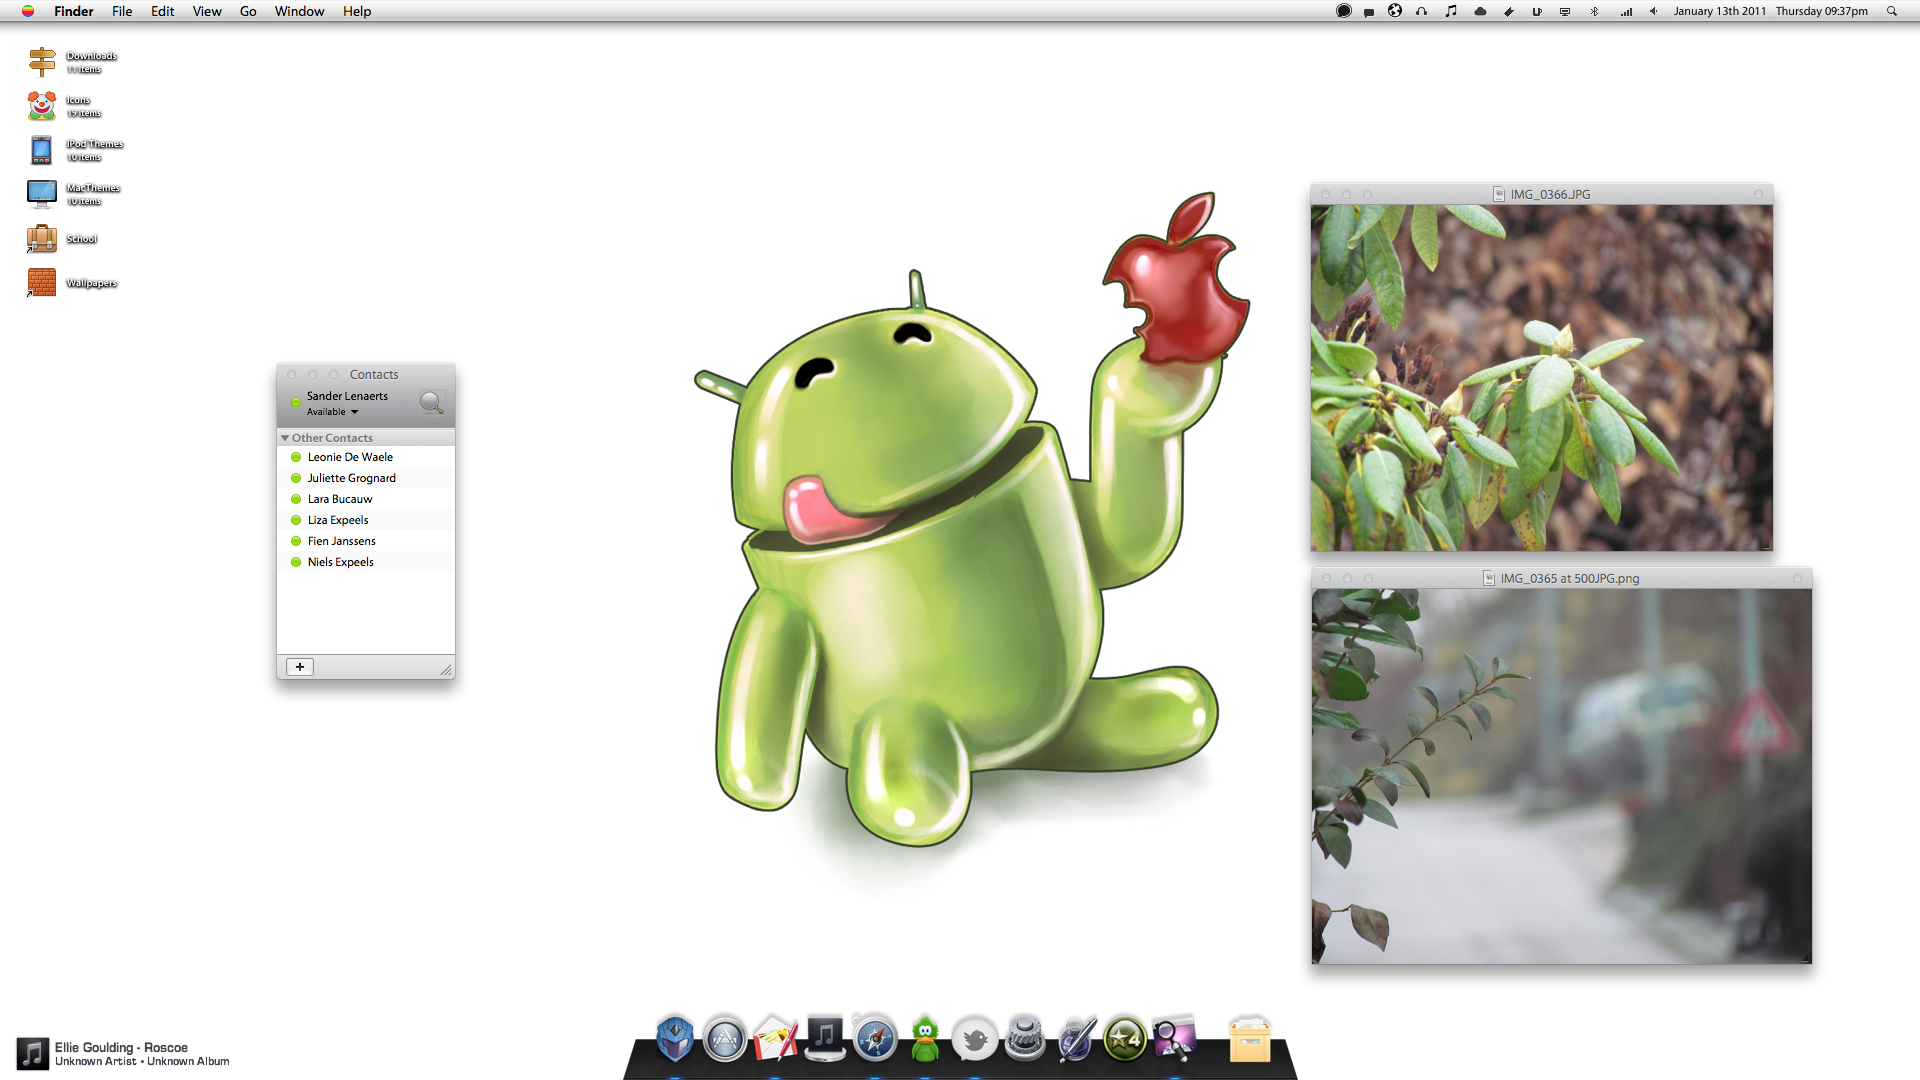Viewport: 1920px width, 1080px height.
Task: Click the Spotlight search magnifier in menu bar
Action: 1892,11
